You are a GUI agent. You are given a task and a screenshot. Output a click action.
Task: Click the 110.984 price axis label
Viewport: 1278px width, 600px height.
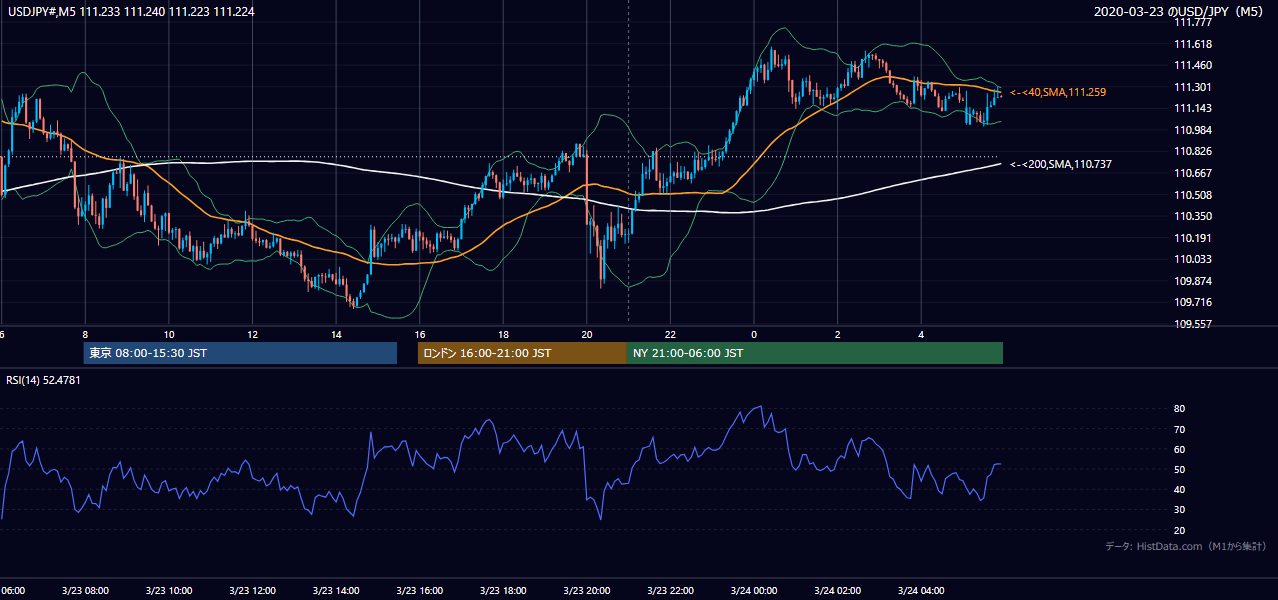pyautogui.click(x=1193, y=130)
